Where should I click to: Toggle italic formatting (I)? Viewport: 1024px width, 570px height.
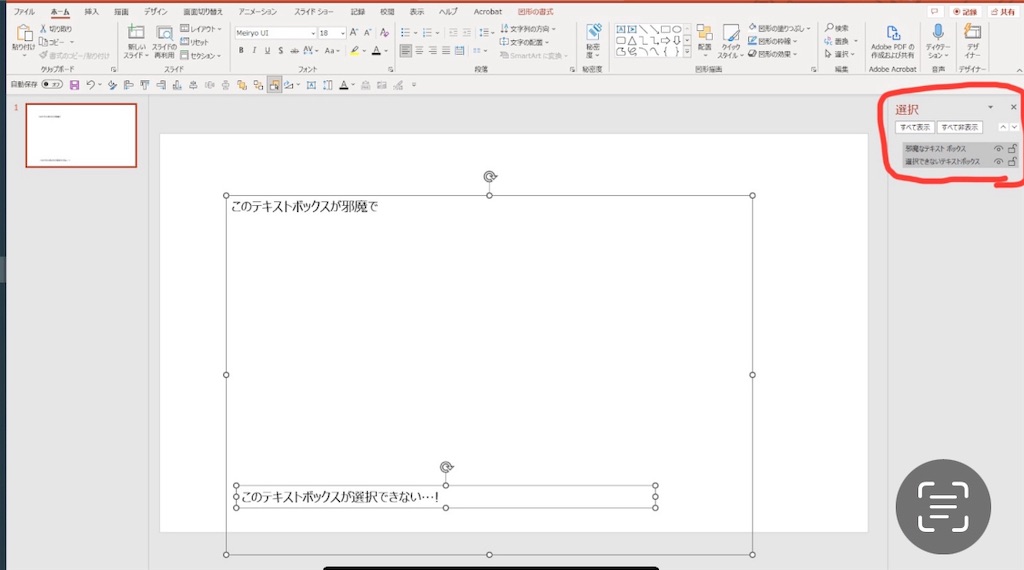point(254,50)
